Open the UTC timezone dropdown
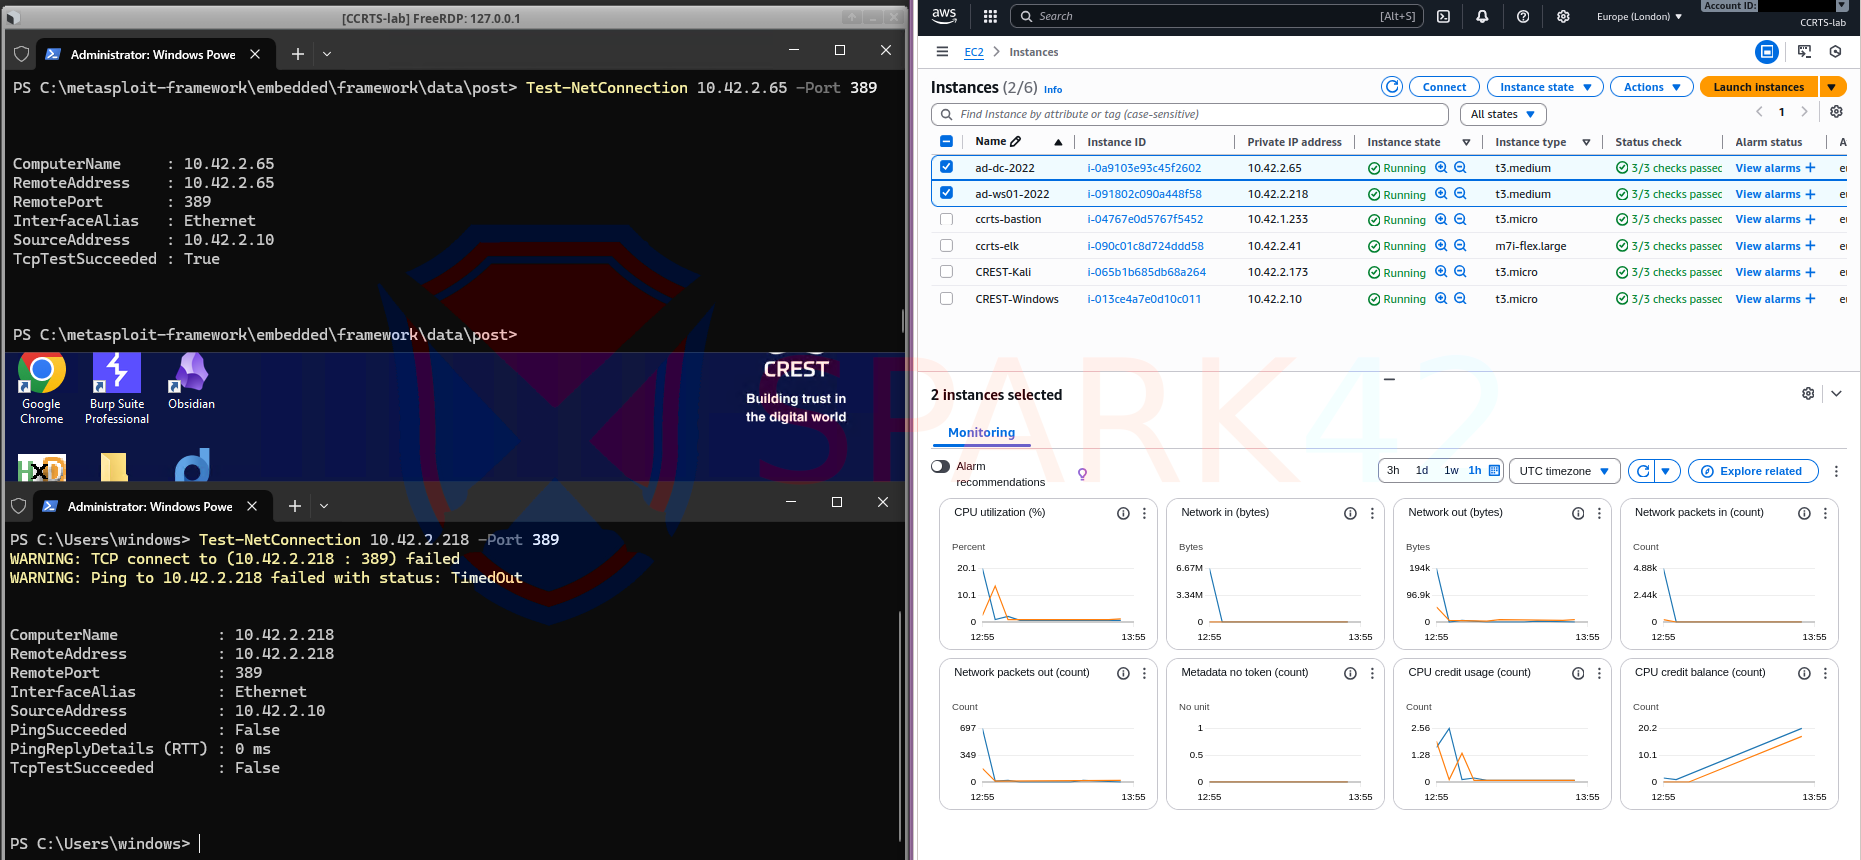 tap(1563, 471)
